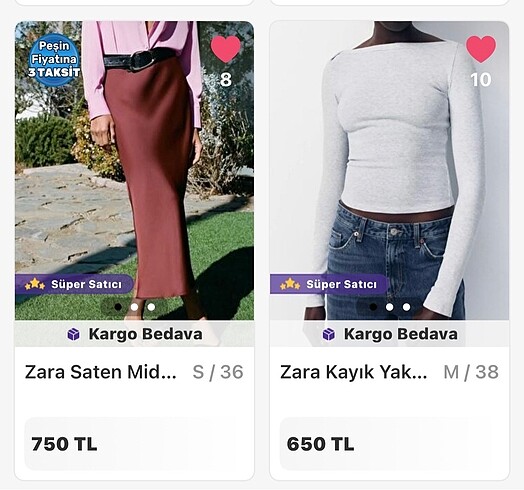Select second image dot on grey top photo
This screenshot has height=490, width=524.
tap(390, 307)
